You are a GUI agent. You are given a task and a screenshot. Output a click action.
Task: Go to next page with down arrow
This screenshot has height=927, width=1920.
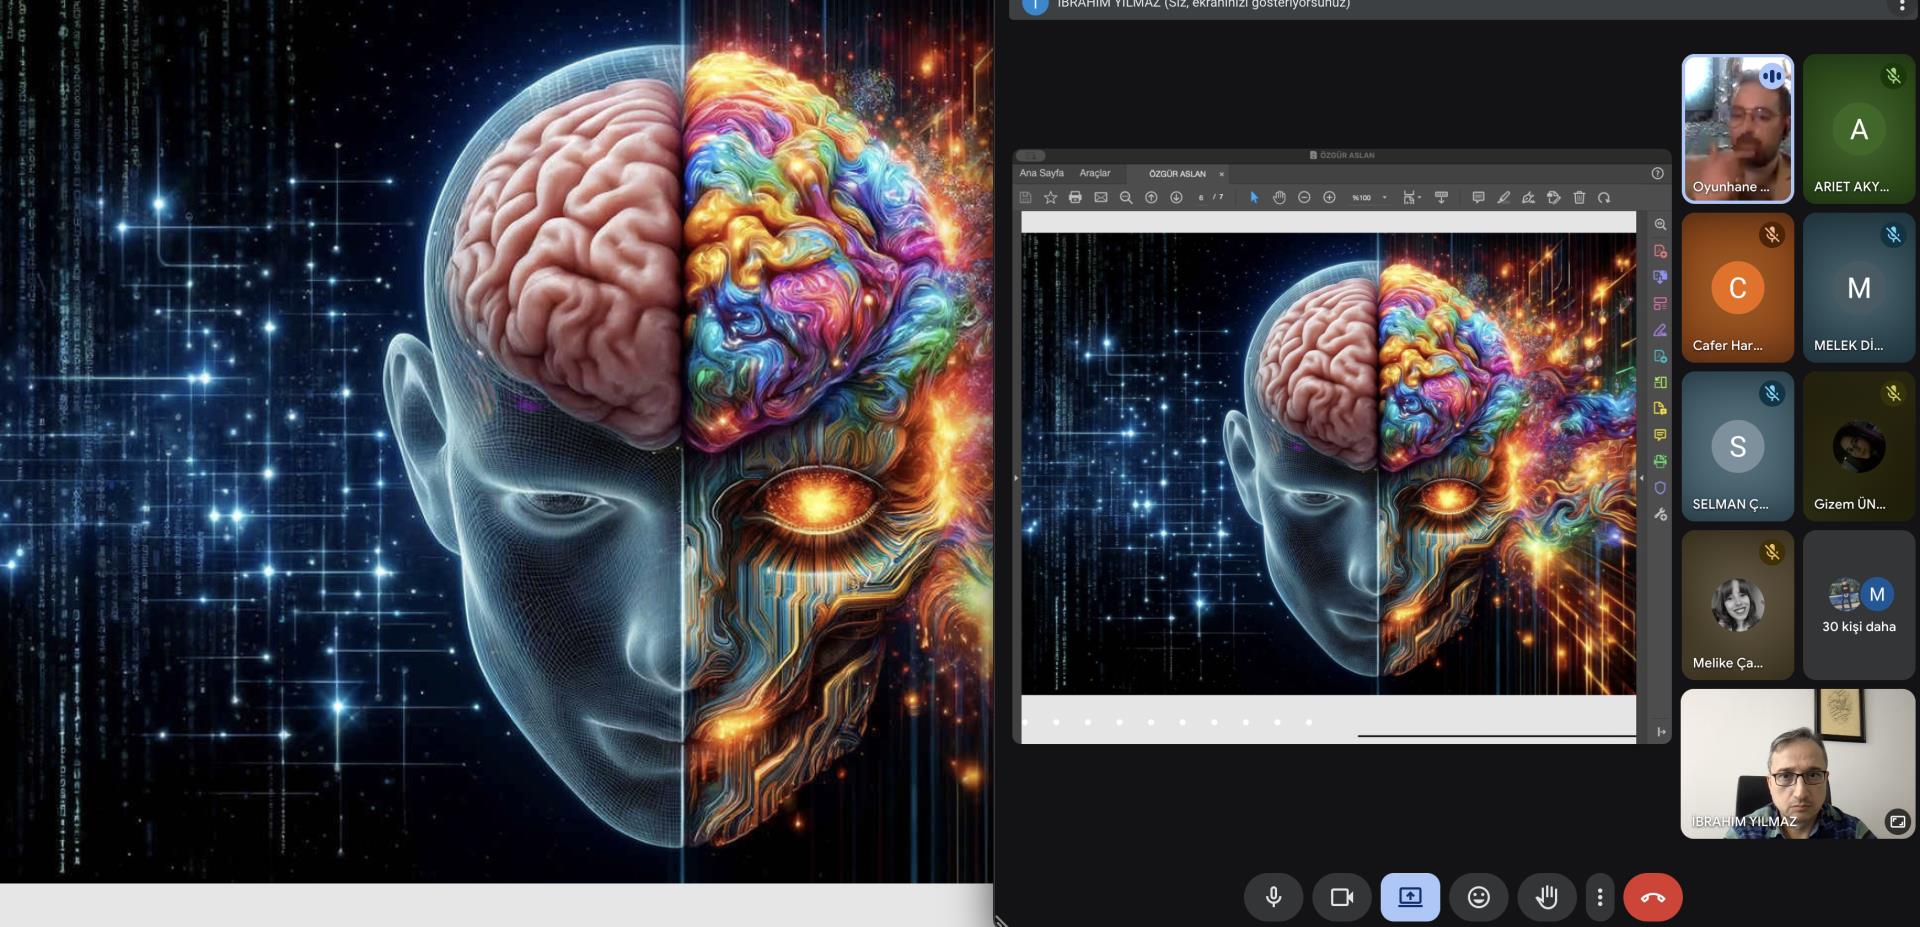click(1176, 198)
